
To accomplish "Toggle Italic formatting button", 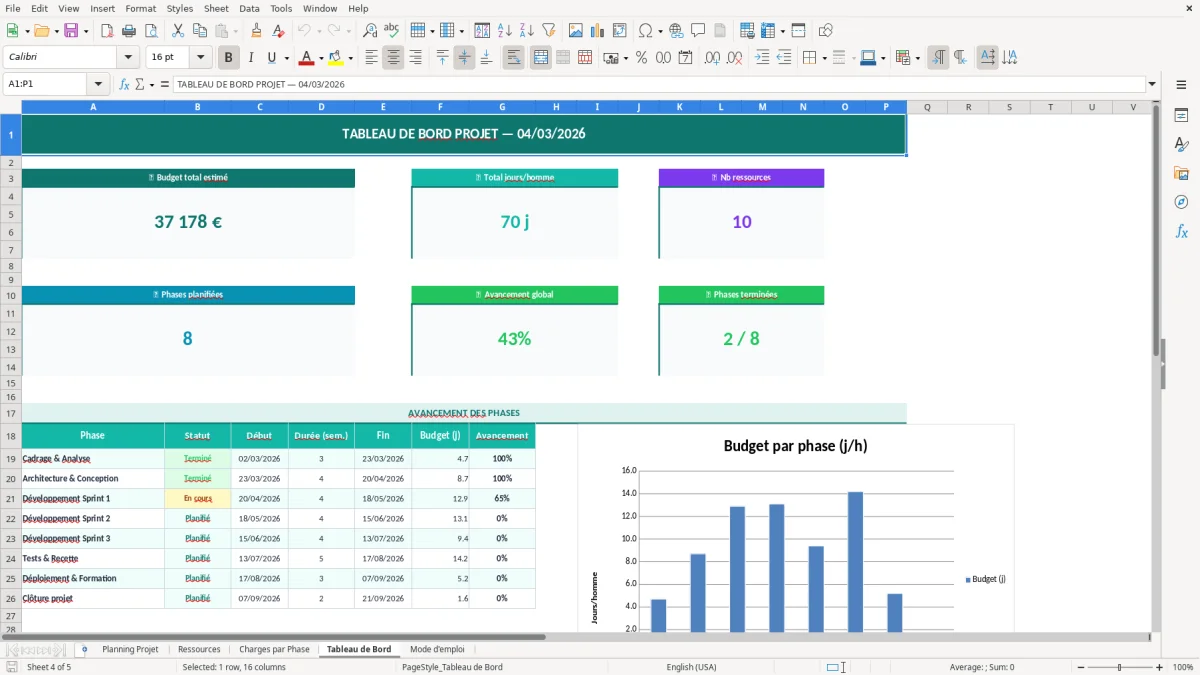I will [251, 58].
